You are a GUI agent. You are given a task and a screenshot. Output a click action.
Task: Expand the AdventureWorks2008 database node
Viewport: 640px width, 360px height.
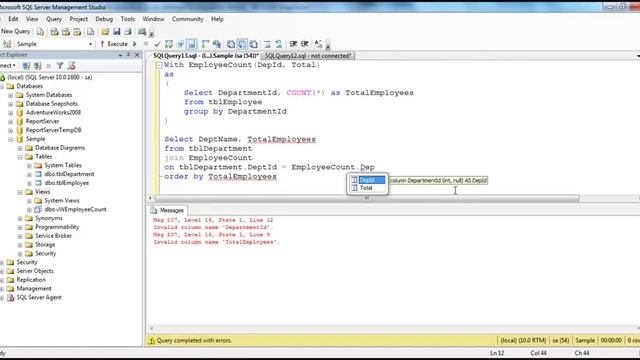11,113
